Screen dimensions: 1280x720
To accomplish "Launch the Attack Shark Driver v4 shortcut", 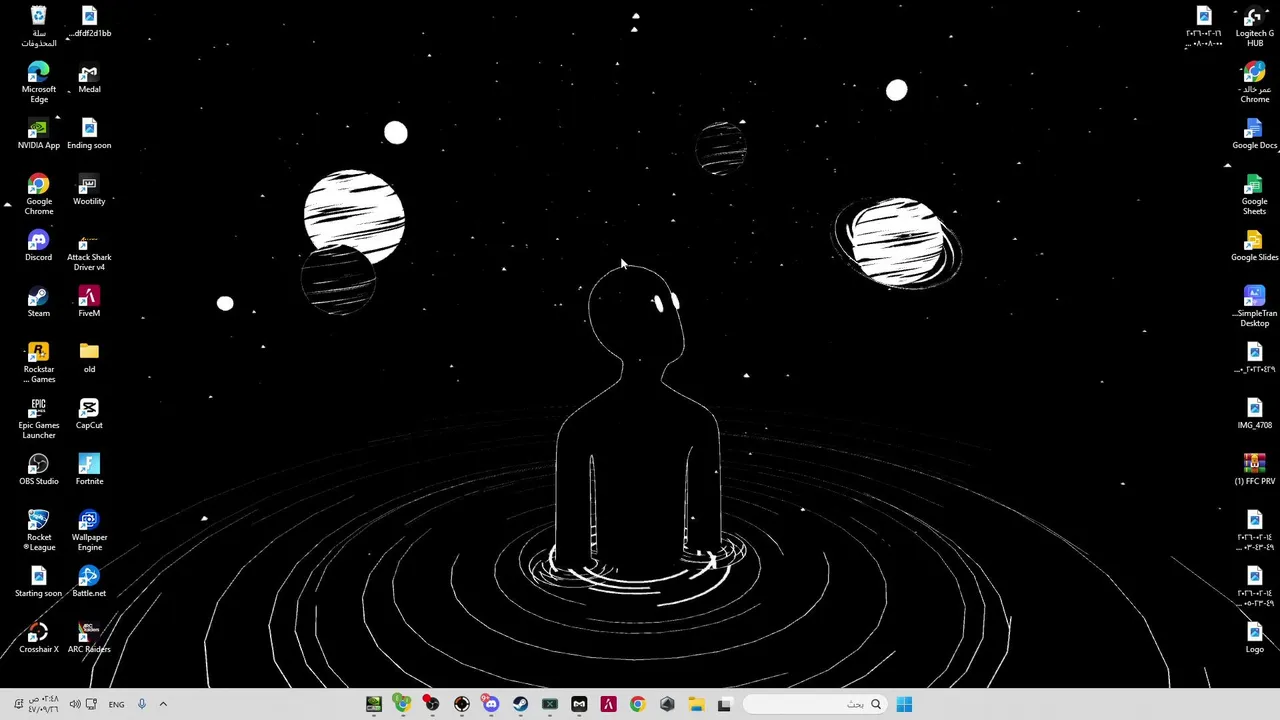I will 89,251.
